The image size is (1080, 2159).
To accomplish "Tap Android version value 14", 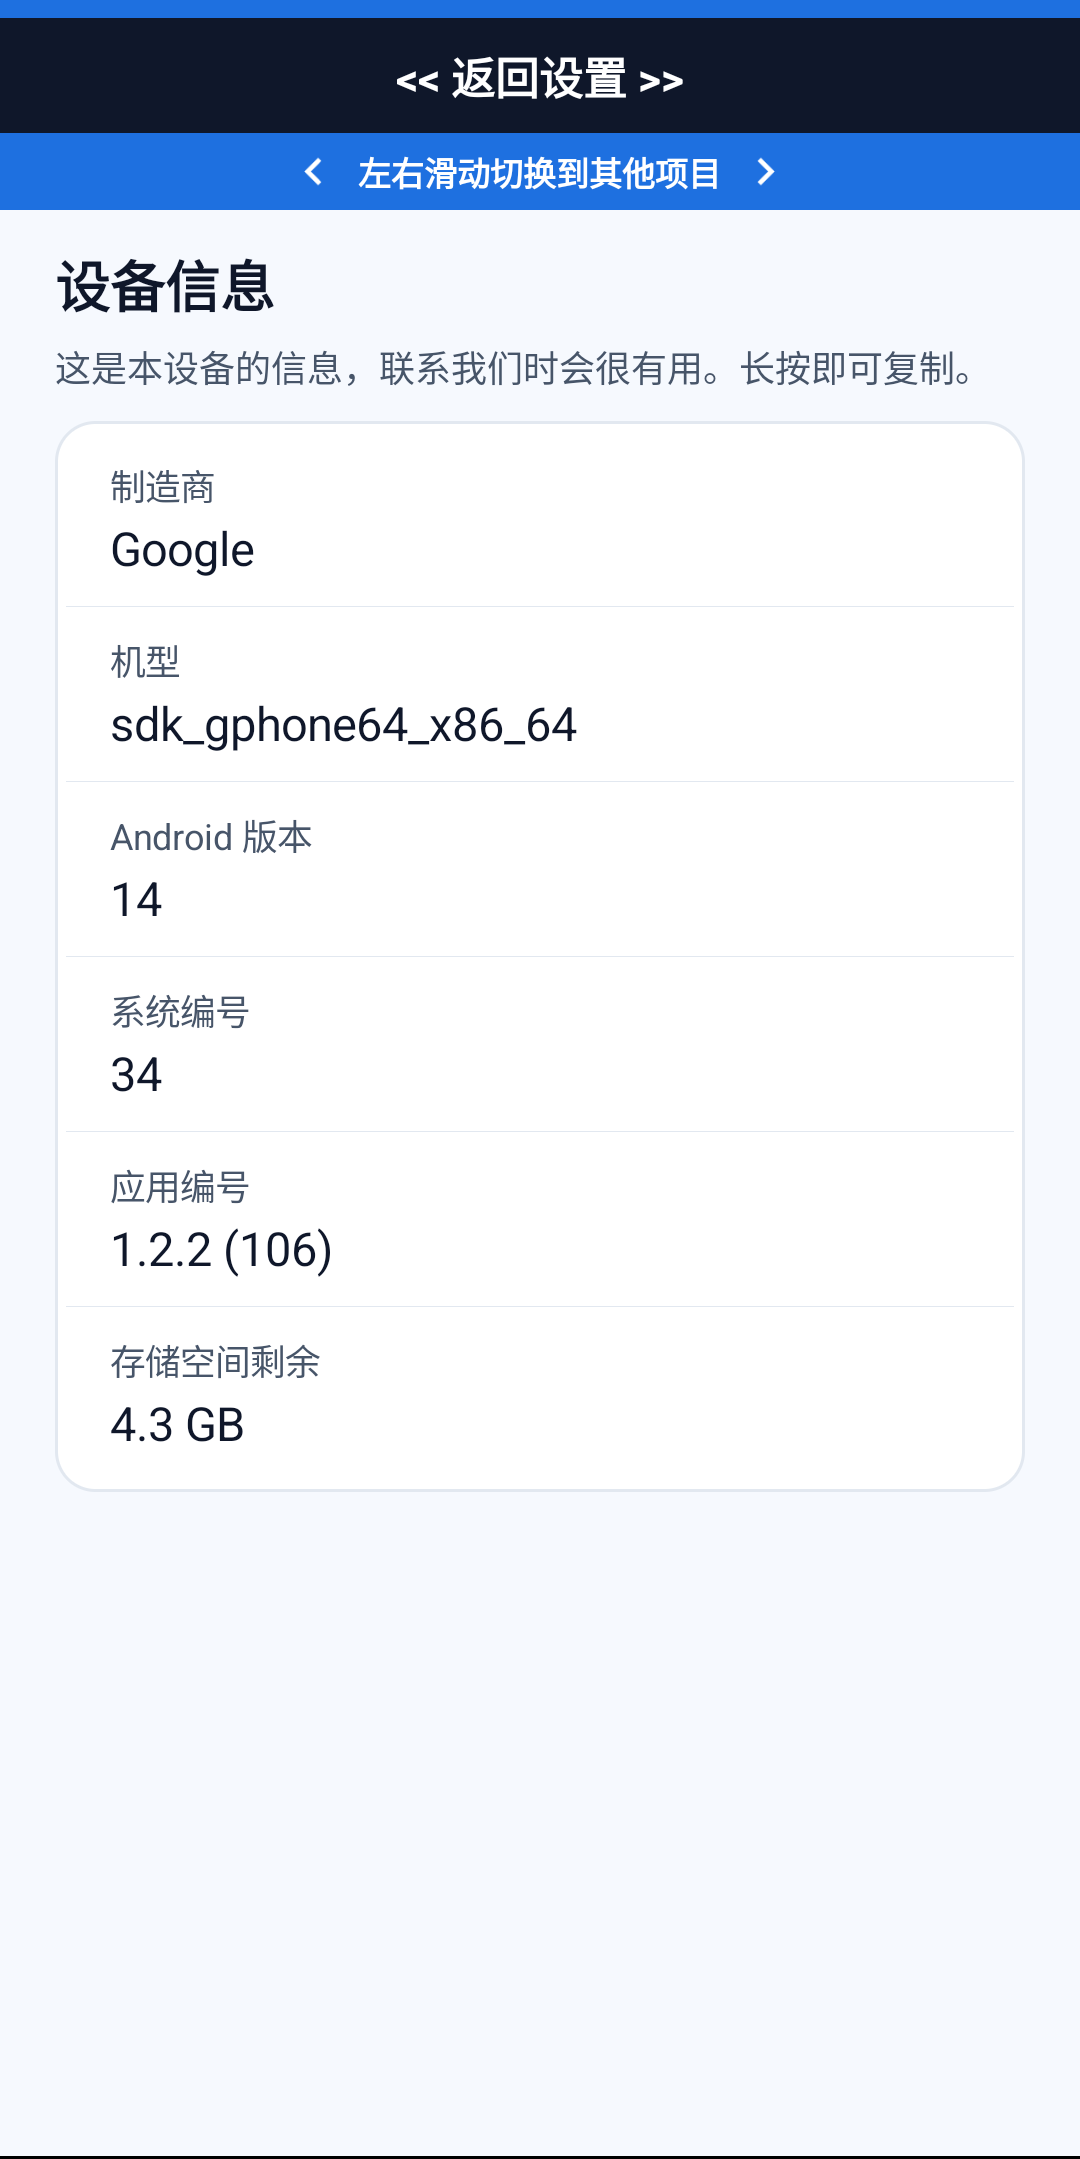I will (x=136, y=900).
